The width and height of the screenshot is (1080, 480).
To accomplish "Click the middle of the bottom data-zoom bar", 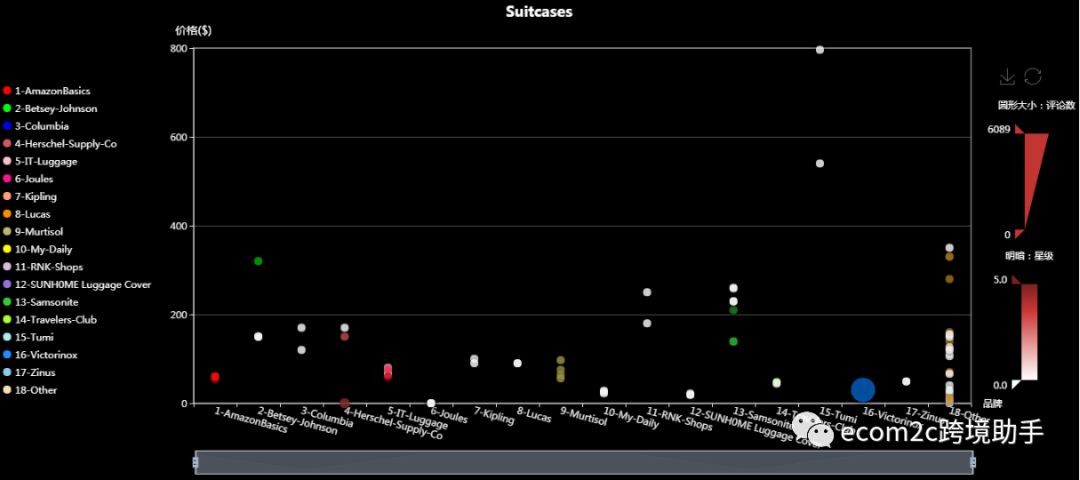I will click(584, 462).
